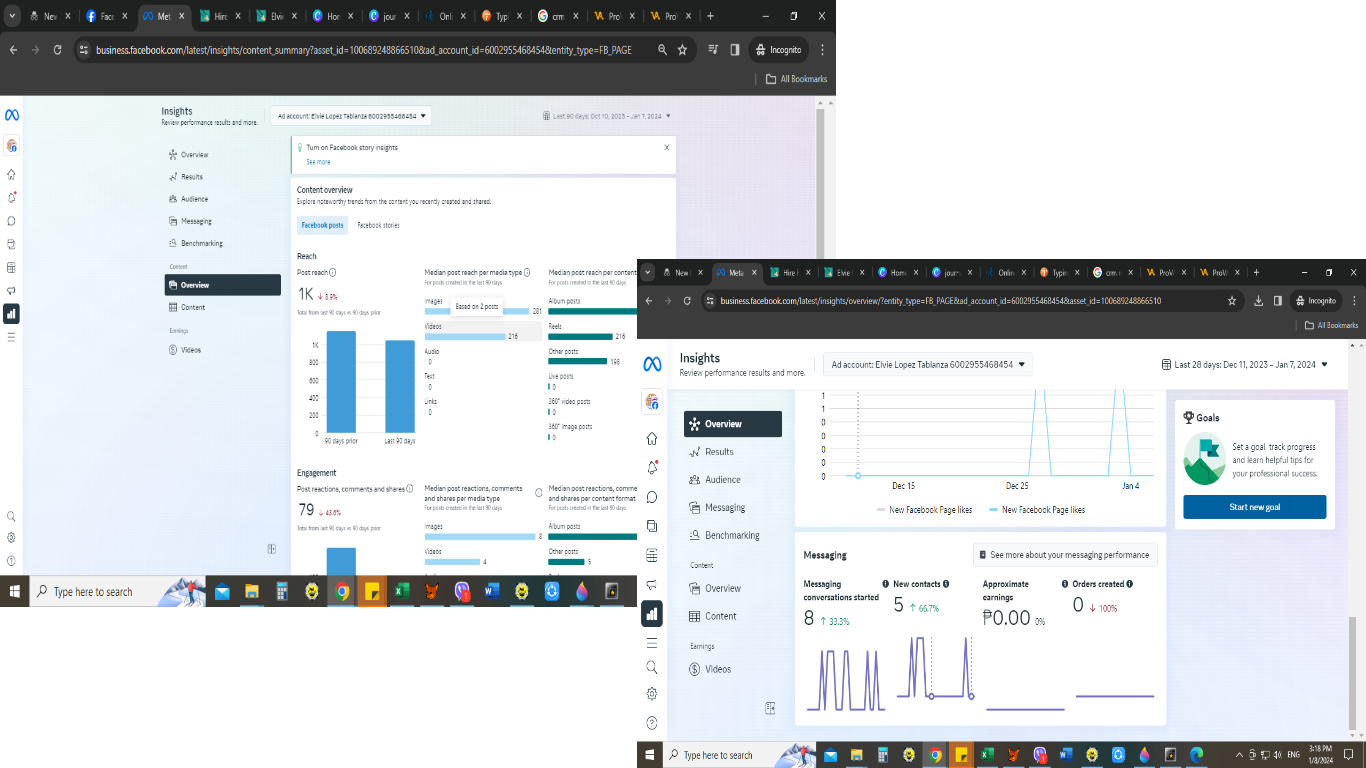Open the Settings gear in the back window
This screenshot has height=768, width=1366.
[12, 537]
